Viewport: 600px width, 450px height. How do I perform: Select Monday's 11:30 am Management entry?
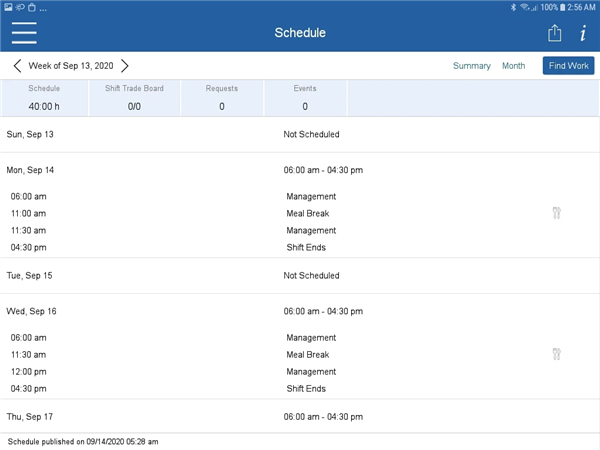(x=300, y=230)
